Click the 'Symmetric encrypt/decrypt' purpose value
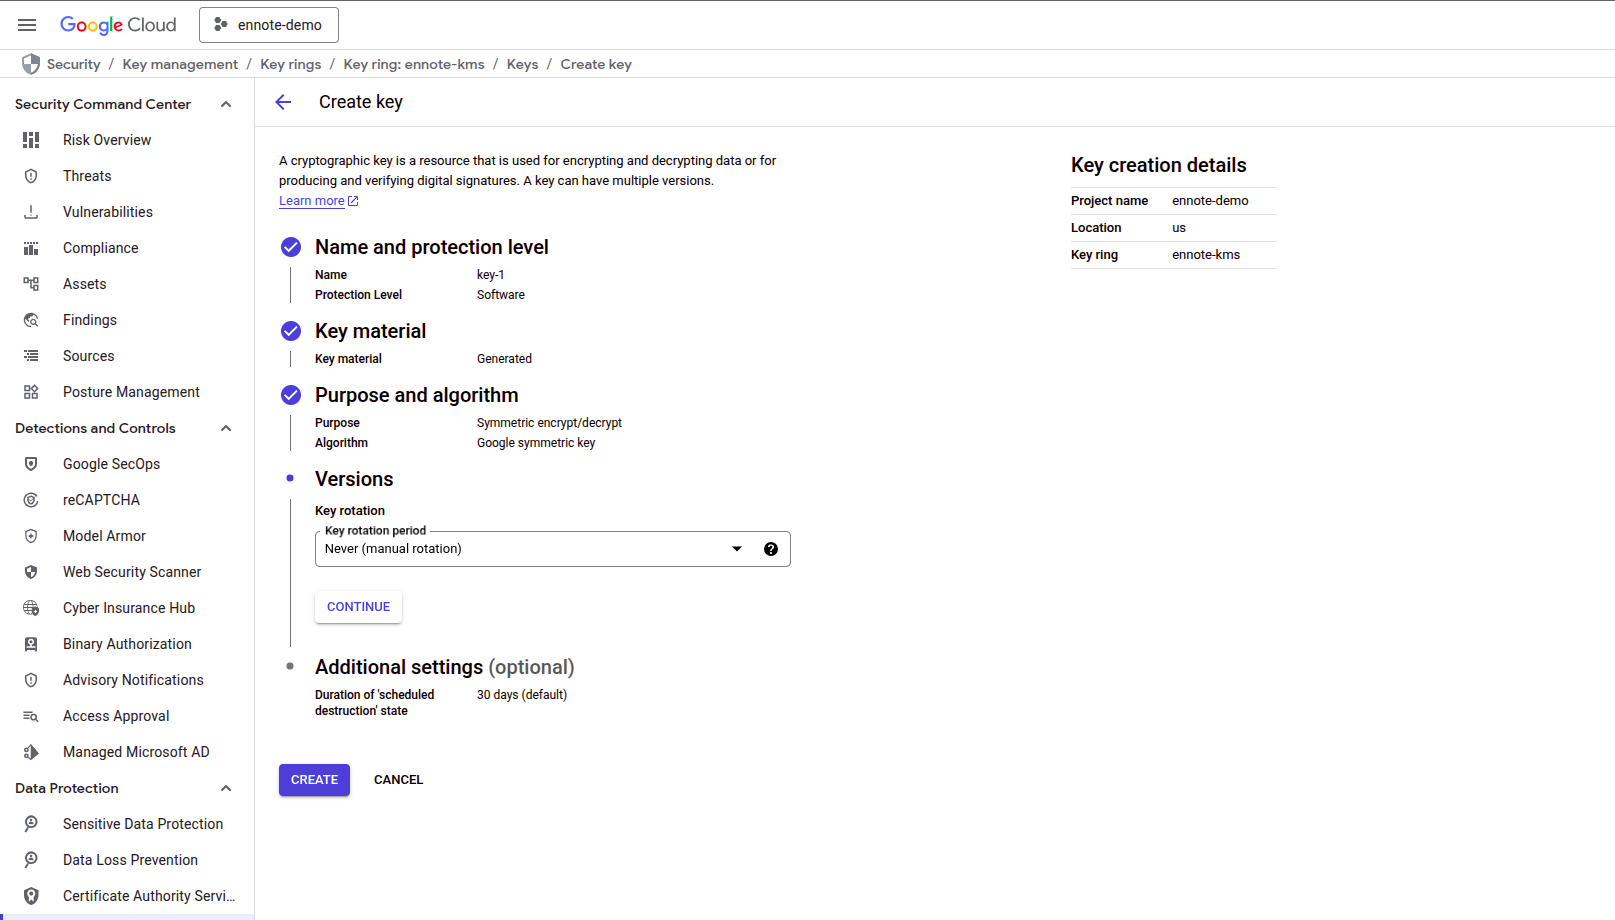Viewport: 1615px width, 920px height. [549, 423]
